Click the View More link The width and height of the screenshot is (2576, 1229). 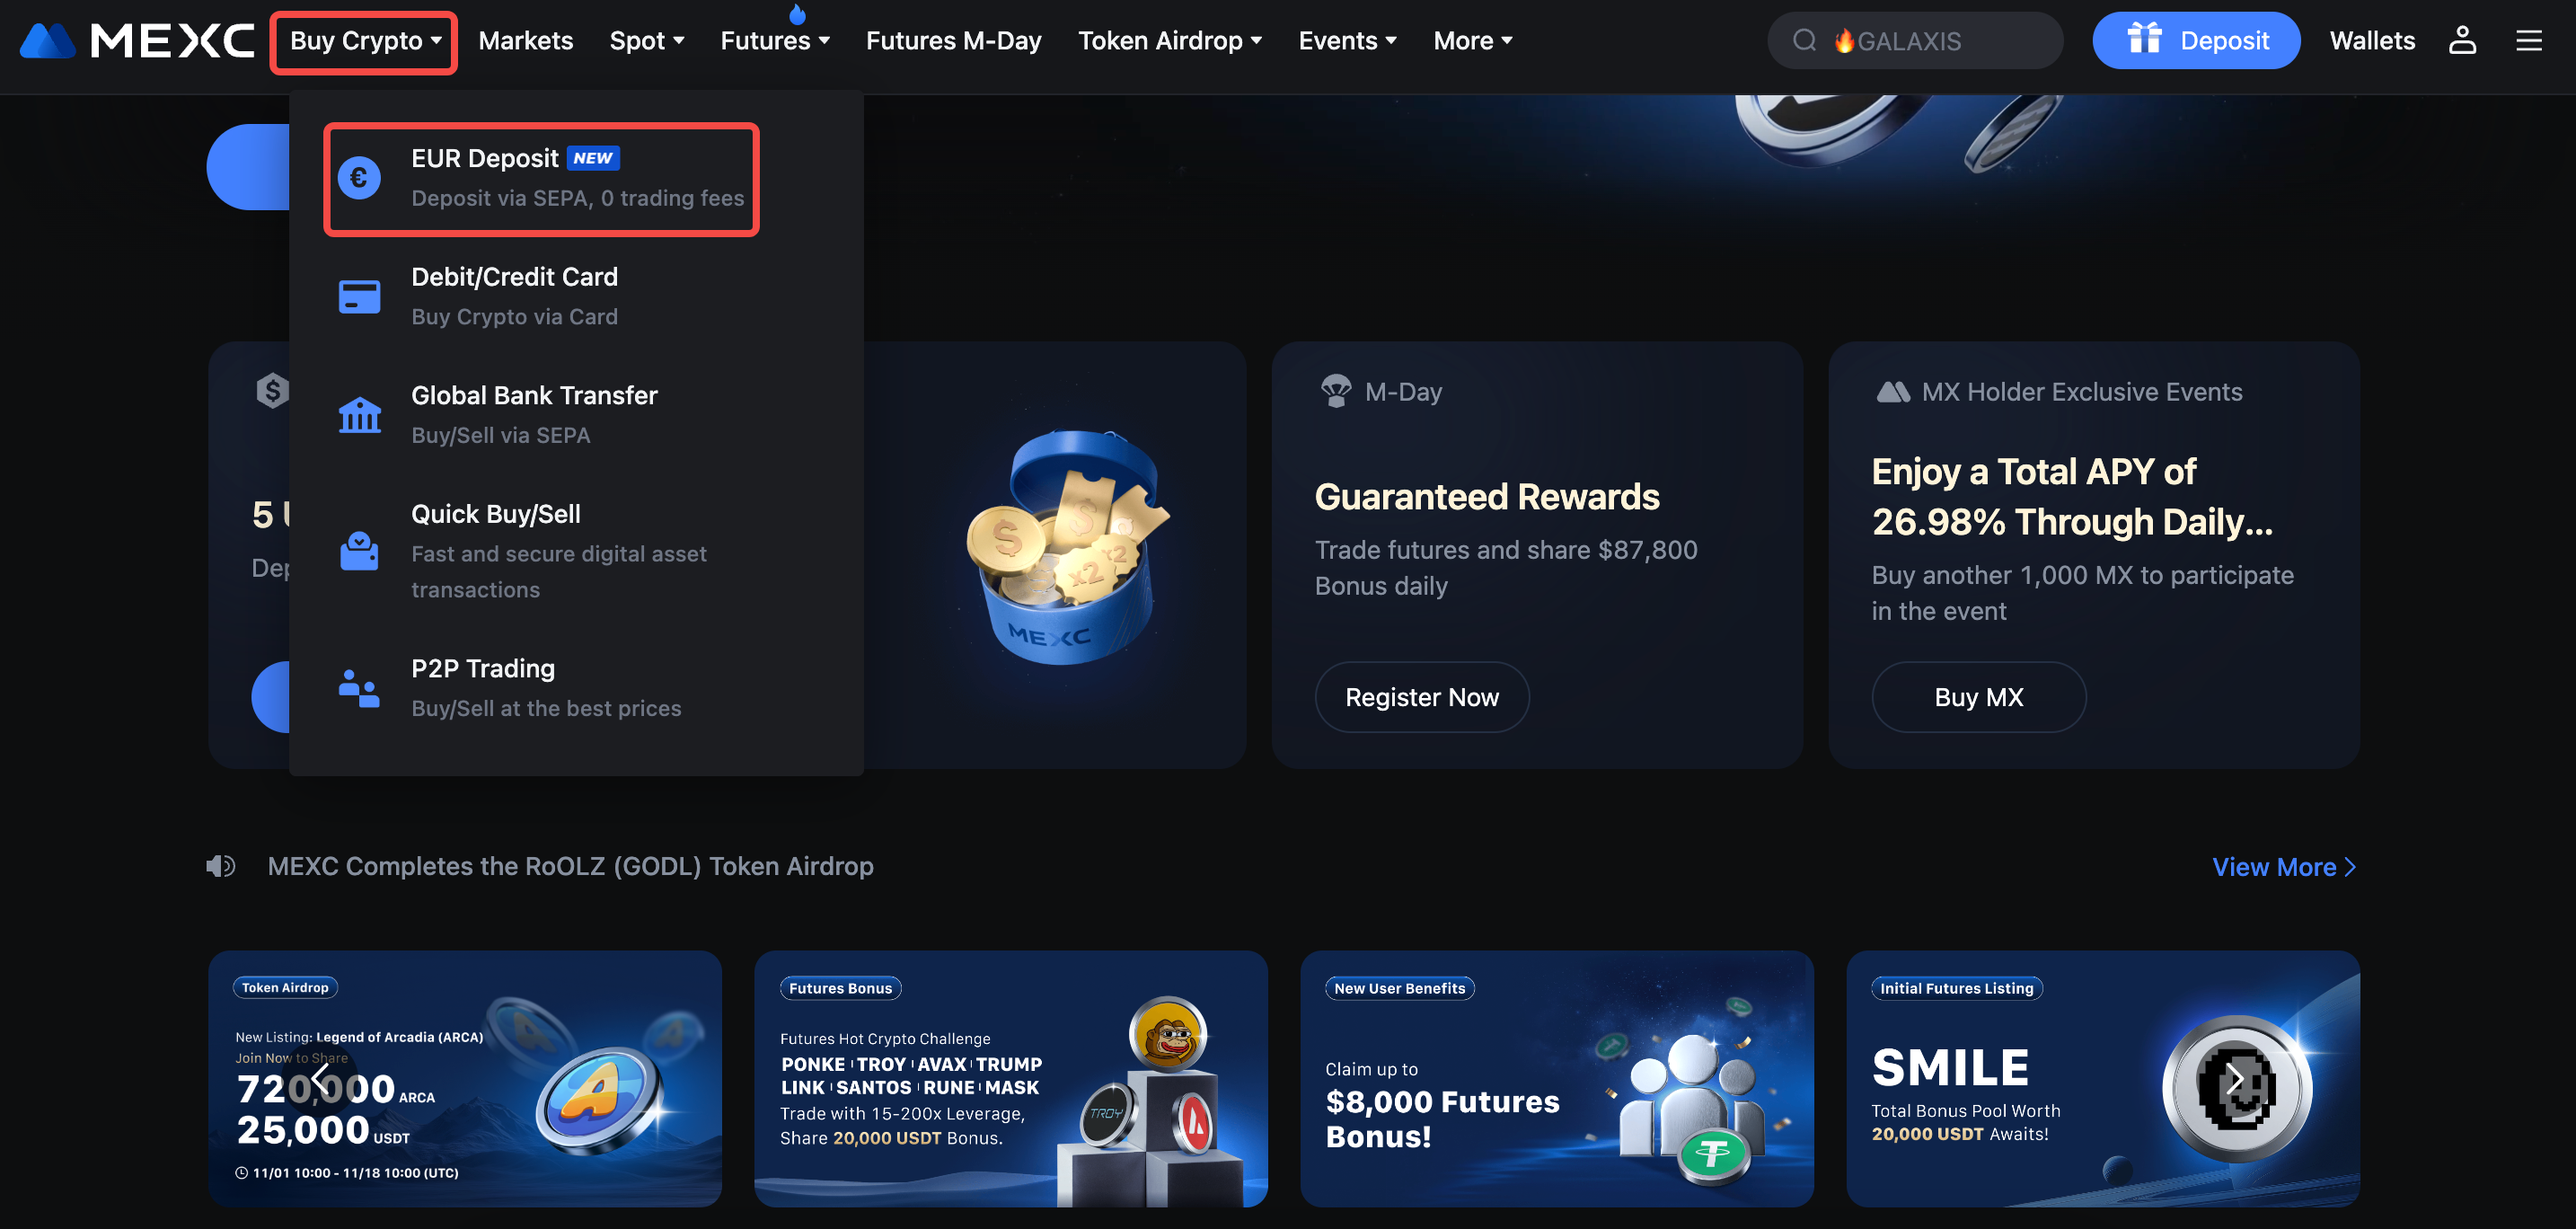coord(2283,867)
